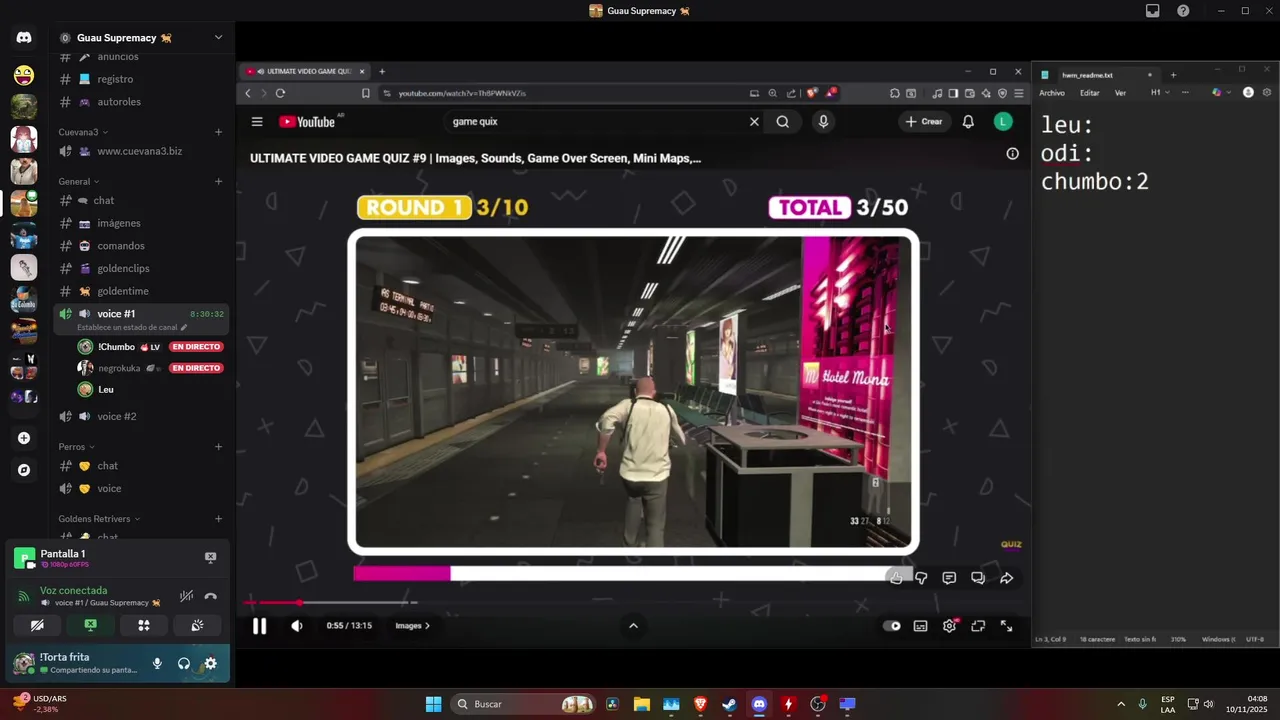Viewport: 1280px width, 720px height.
Task: Seek on the YouTube red progress bar
Action: pyautogui.click(x=332, y=602)
